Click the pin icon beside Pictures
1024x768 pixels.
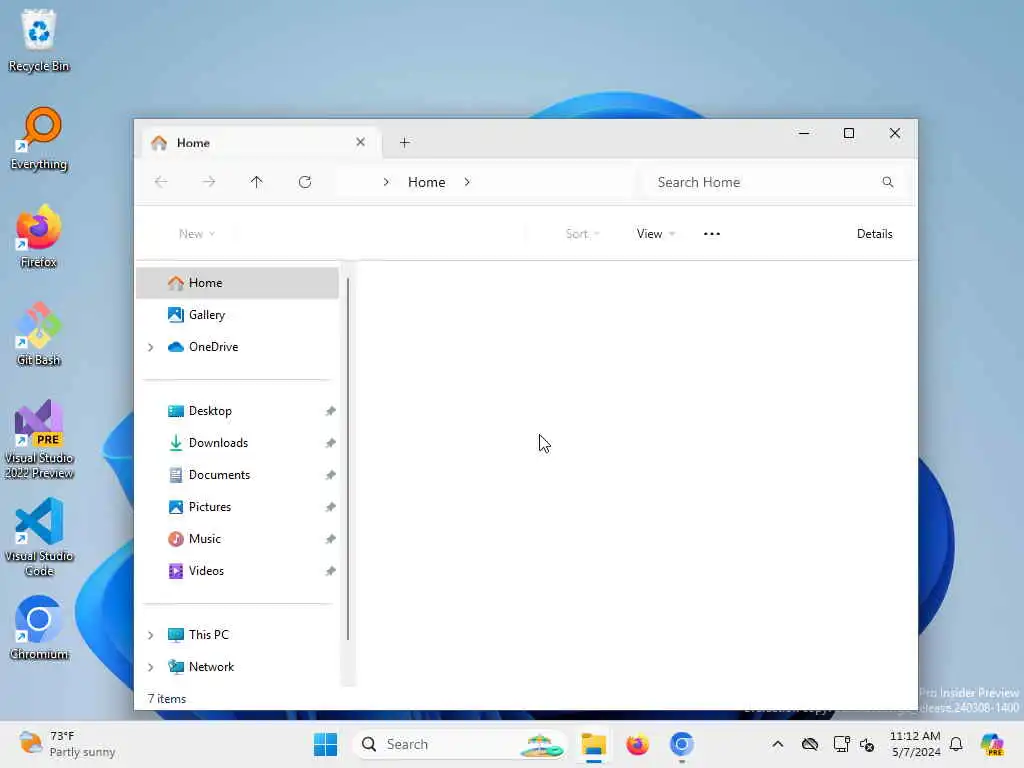[x=330, y=507]
